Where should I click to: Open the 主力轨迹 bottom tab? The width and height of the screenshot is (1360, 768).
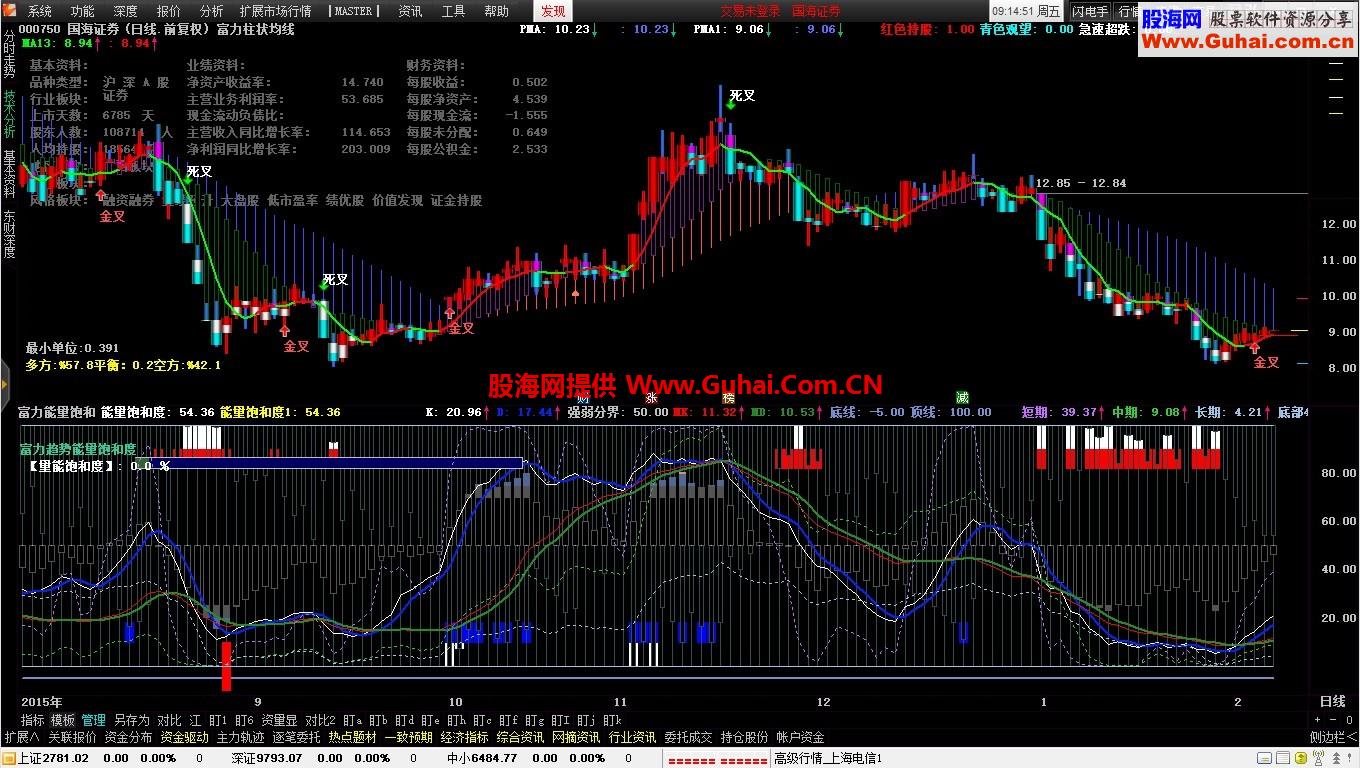[240, 737]
